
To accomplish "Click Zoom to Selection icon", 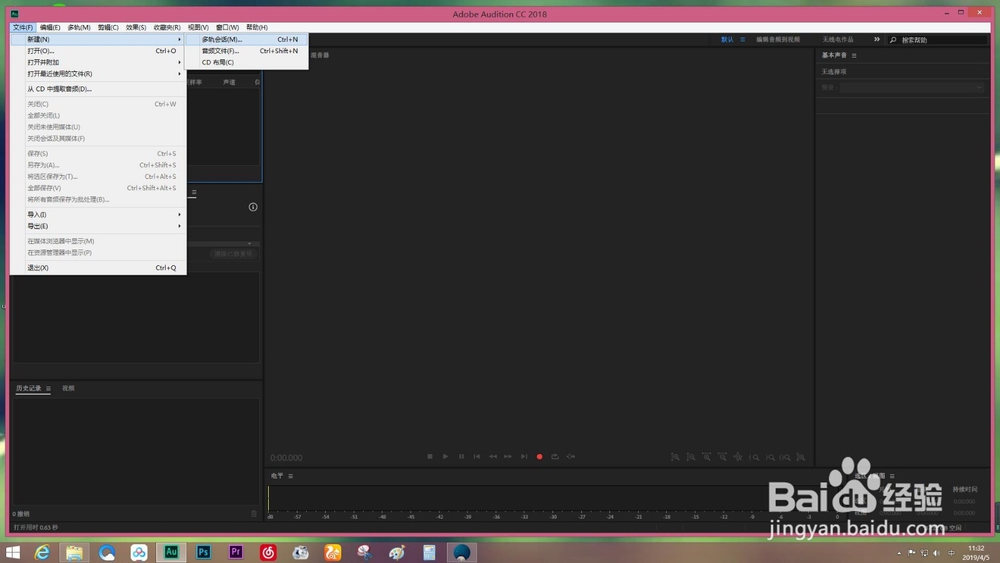I will pyautogui.click(x=785, y=457).
